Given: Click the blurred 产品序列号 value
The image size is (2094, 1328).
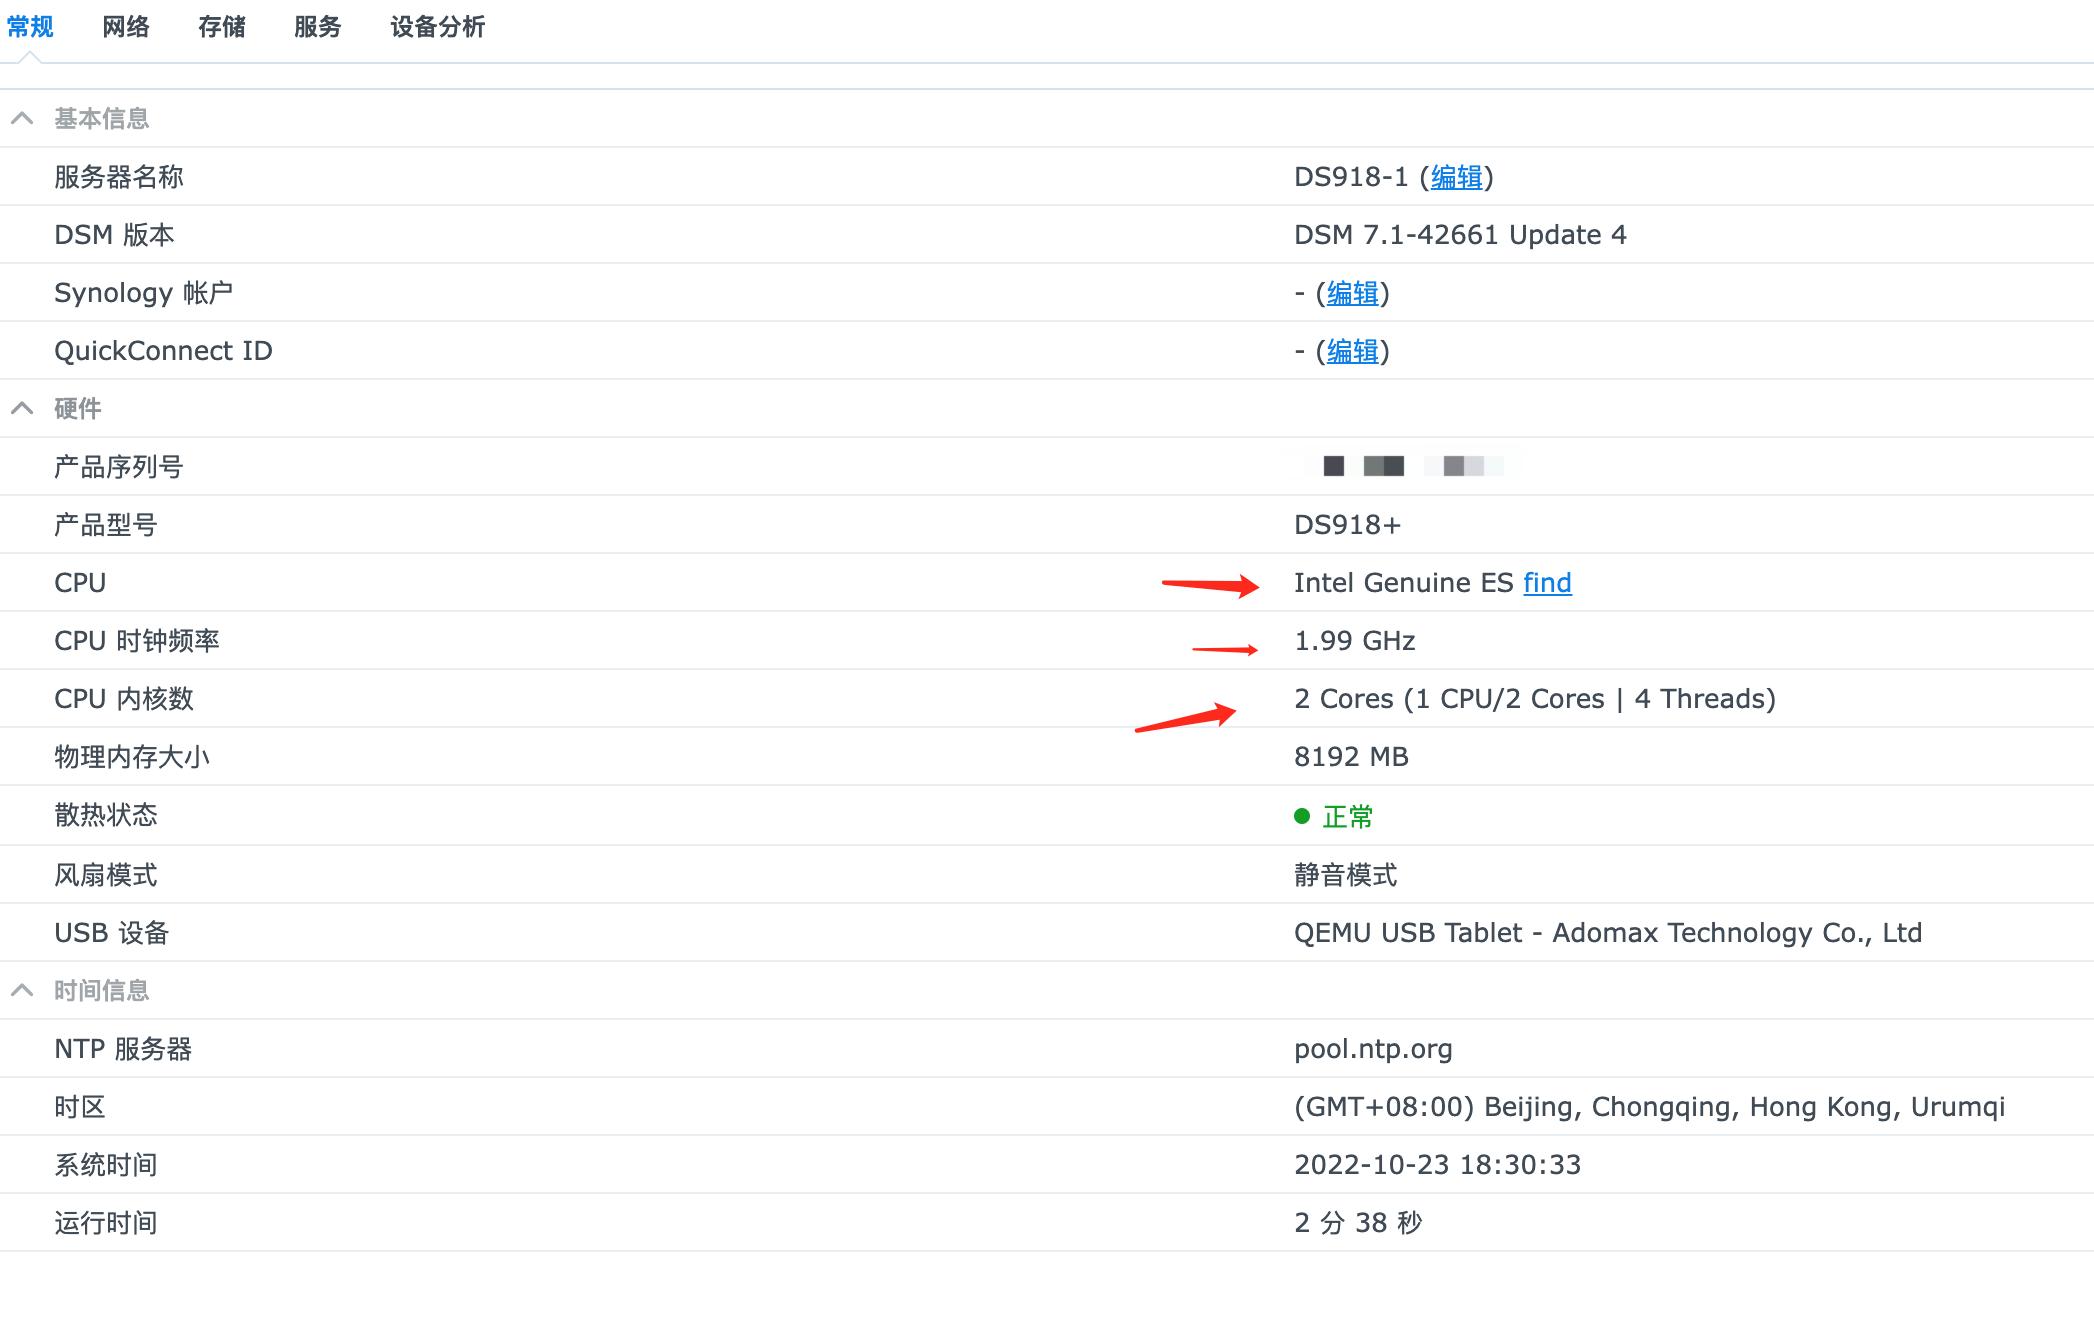Looking at the screenshot, I should click(1400, 466).
